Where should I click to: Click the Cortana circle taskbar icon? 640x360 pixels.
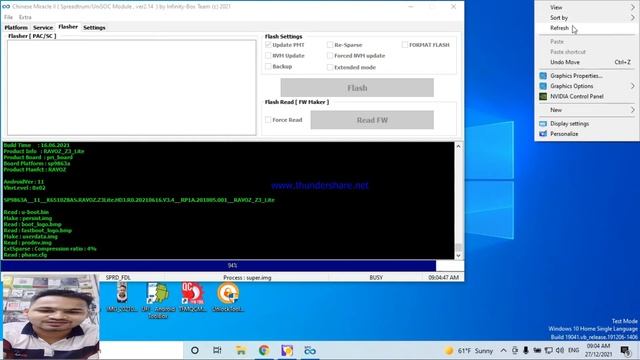(x=195, y=350)
